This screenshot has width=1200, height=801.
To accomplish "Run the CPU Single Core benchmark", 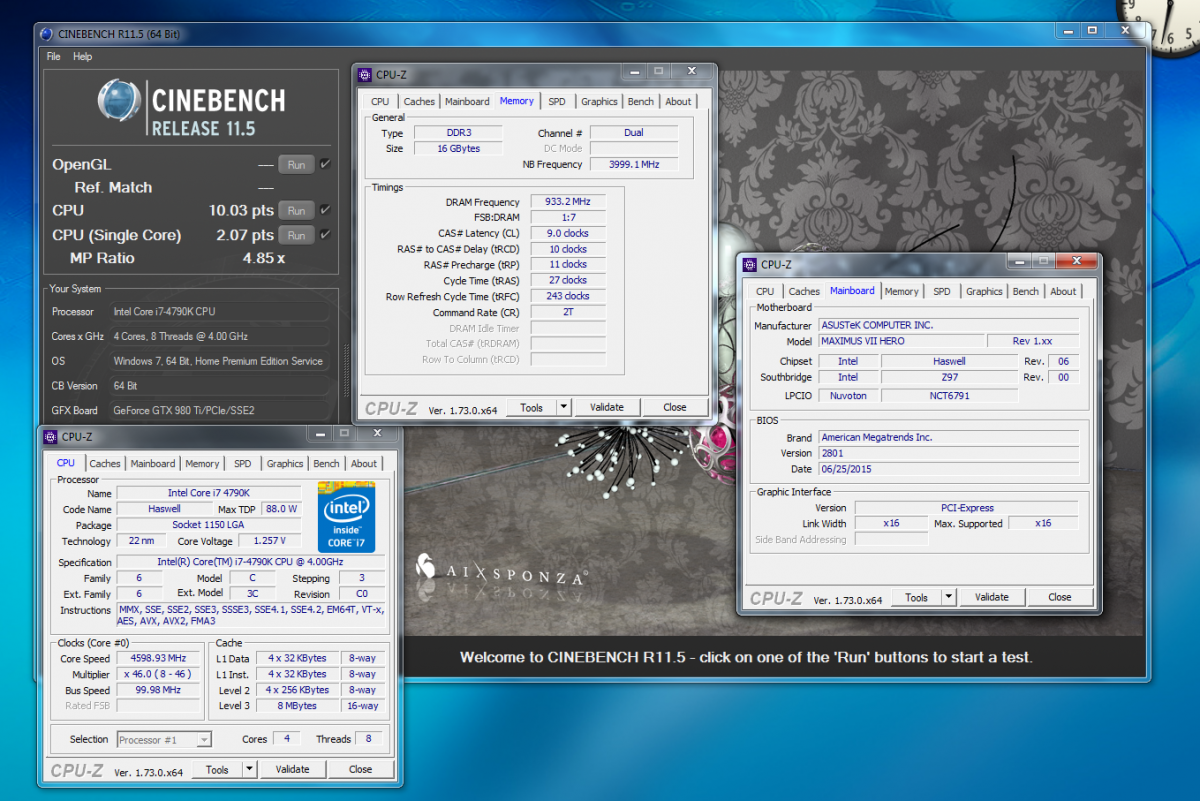I will coord(297,235).
